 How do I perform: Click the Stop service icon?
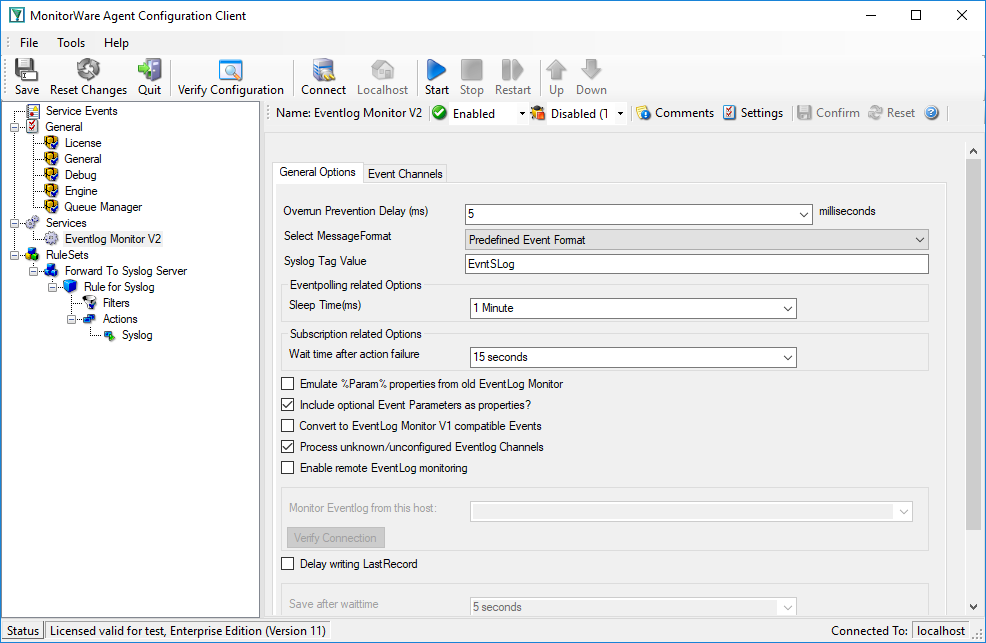472,77
